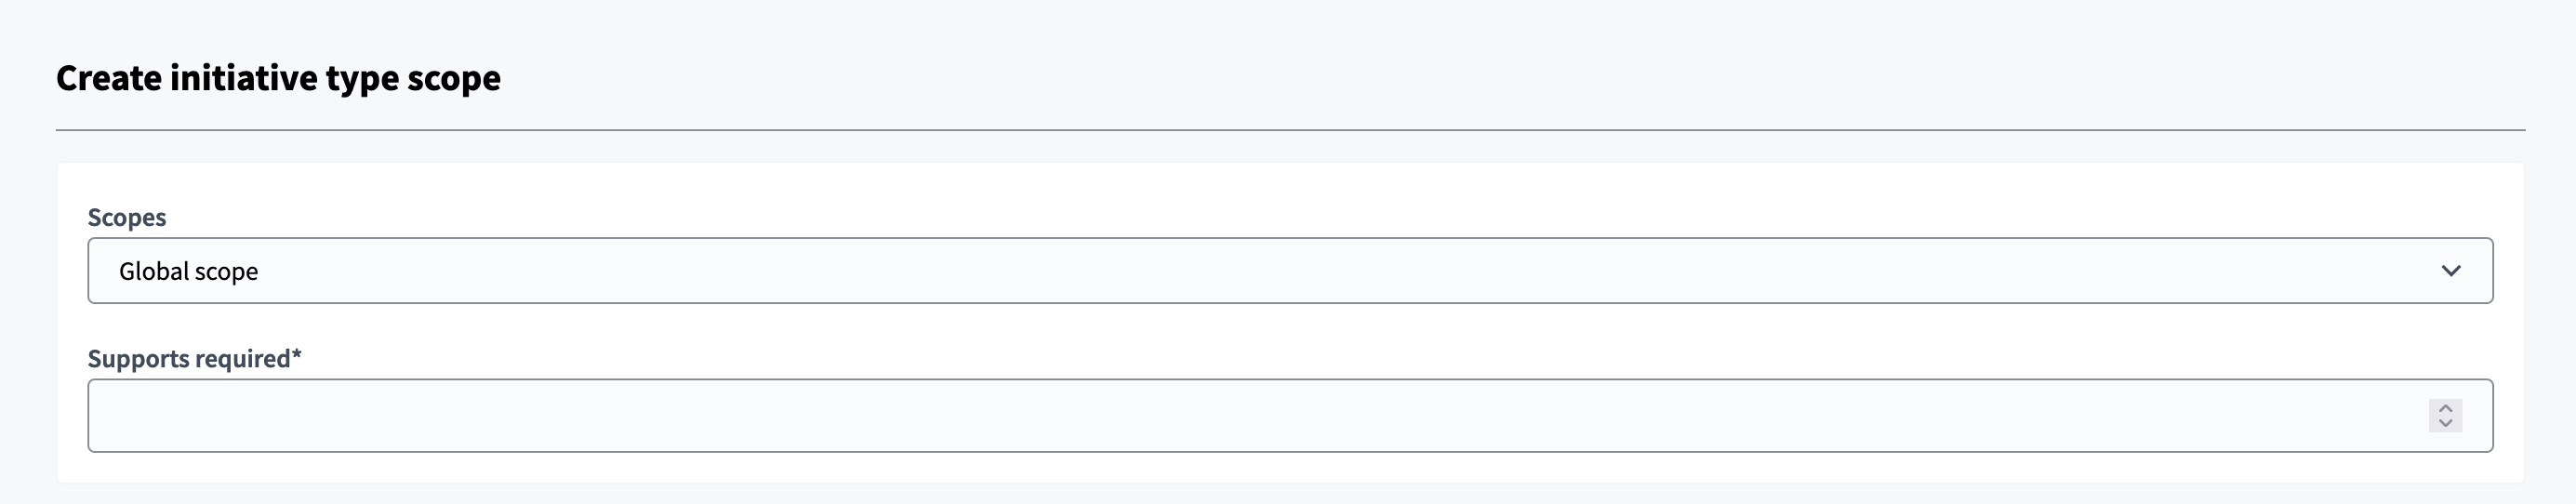This screenshot has height=504, width=2576.
Task: Click the downward caret on Global scope
Action: [x=2451, y=271]
